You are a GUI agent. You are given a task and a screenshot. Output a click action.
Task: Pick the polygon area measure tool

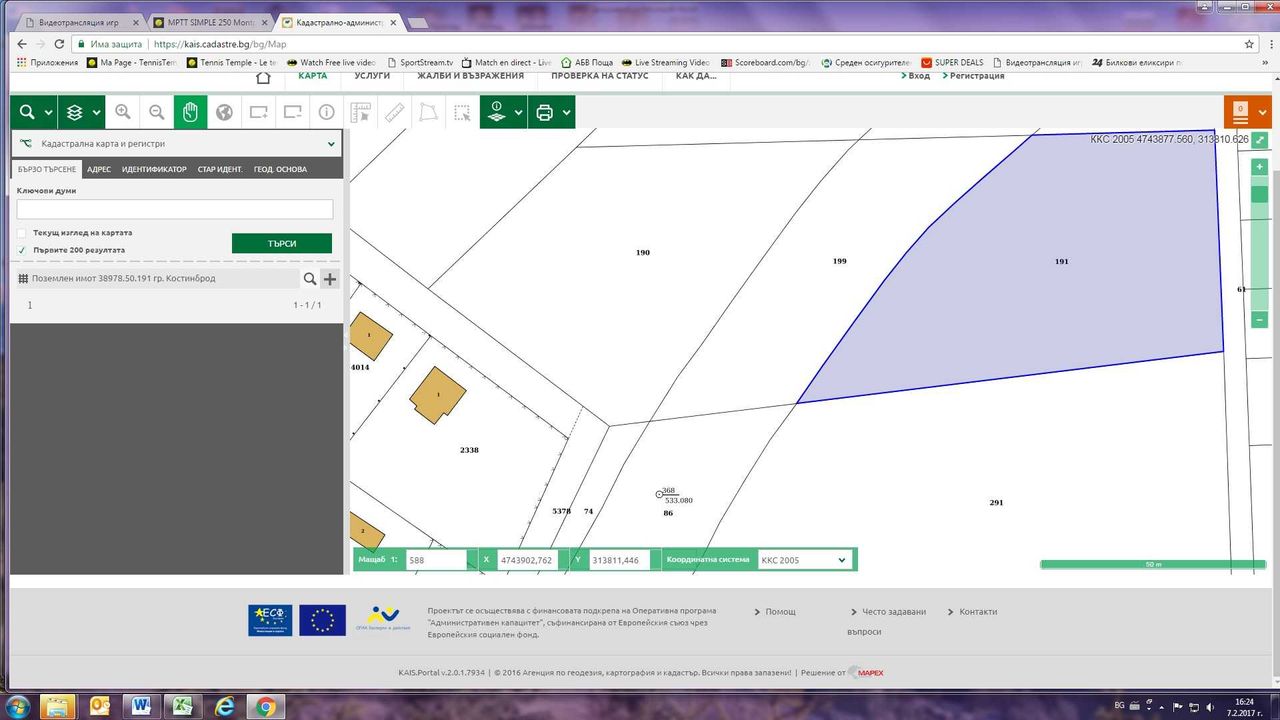point(428,112)
